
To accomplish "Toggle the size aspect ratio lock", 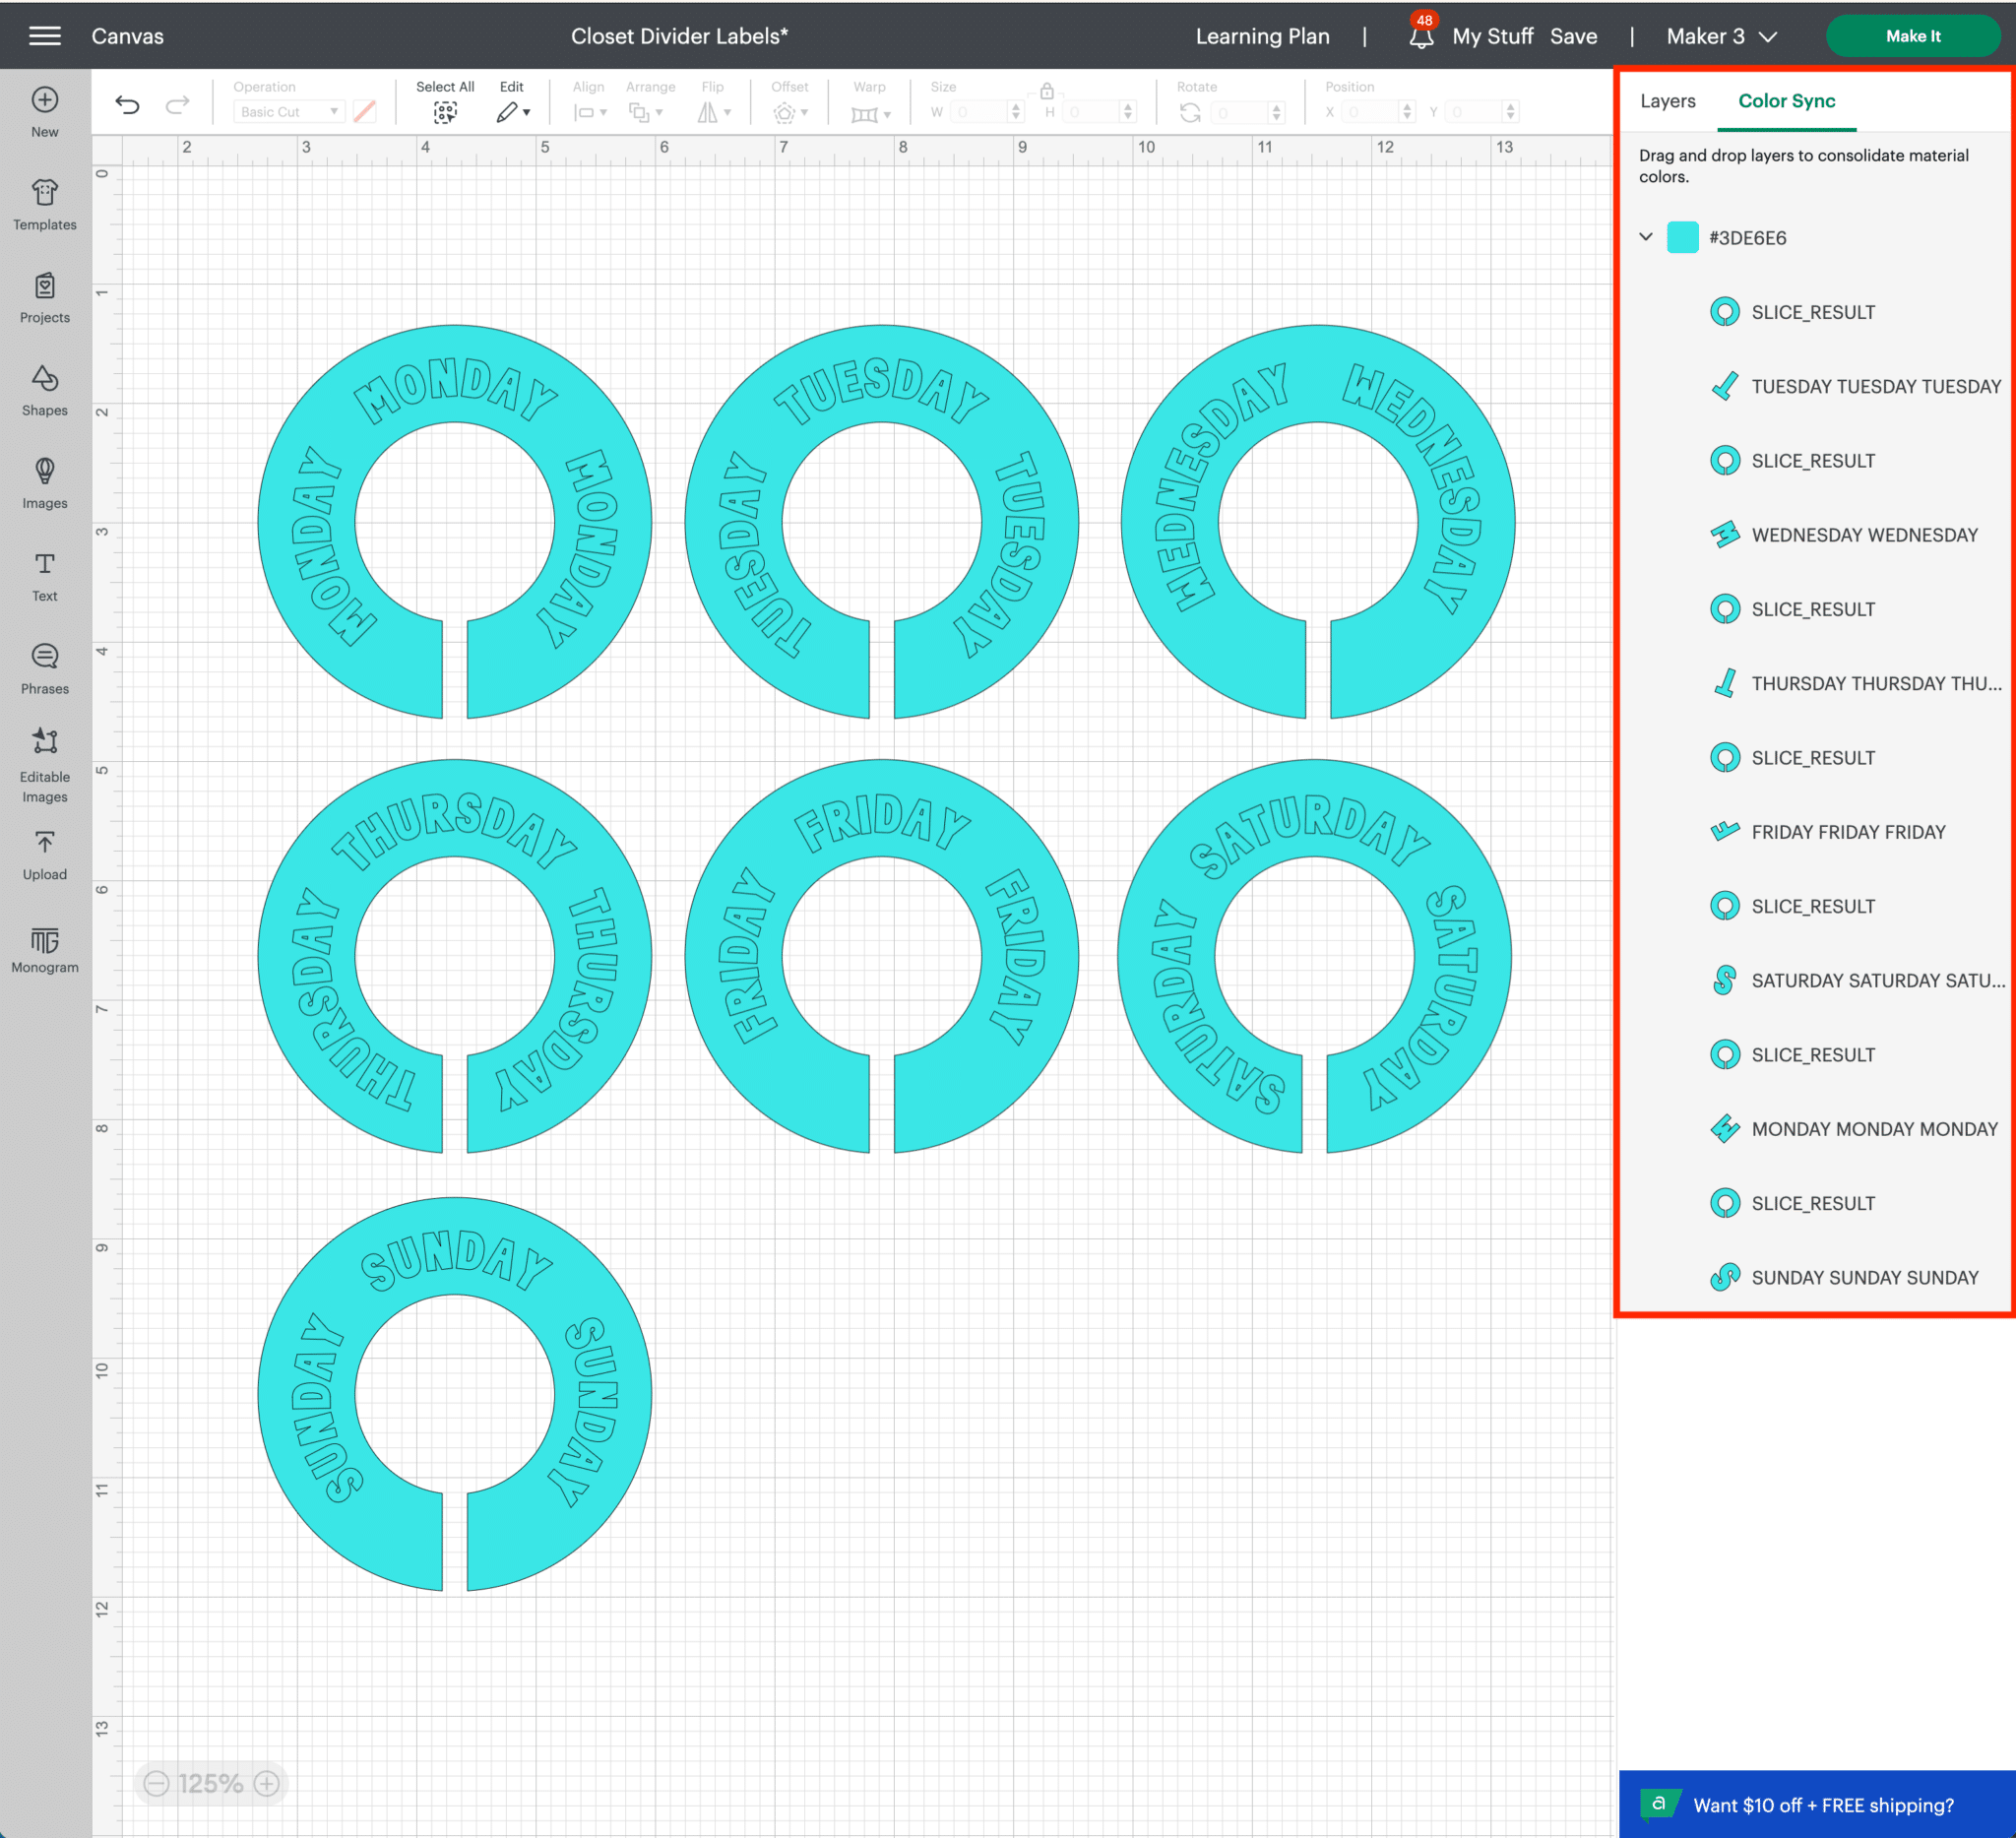I will pos(1046,91).
